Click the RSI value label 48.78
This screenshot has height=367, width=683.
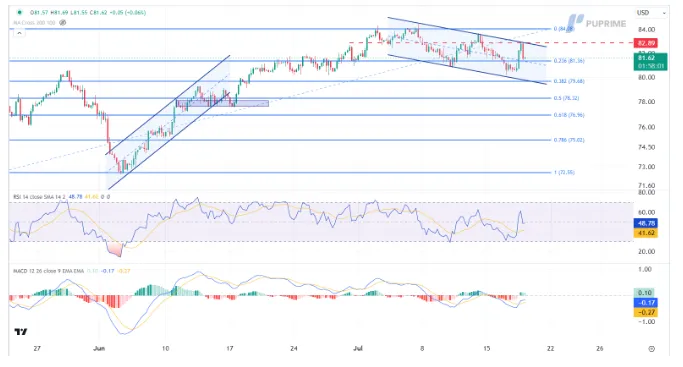[x=646, y=223]
